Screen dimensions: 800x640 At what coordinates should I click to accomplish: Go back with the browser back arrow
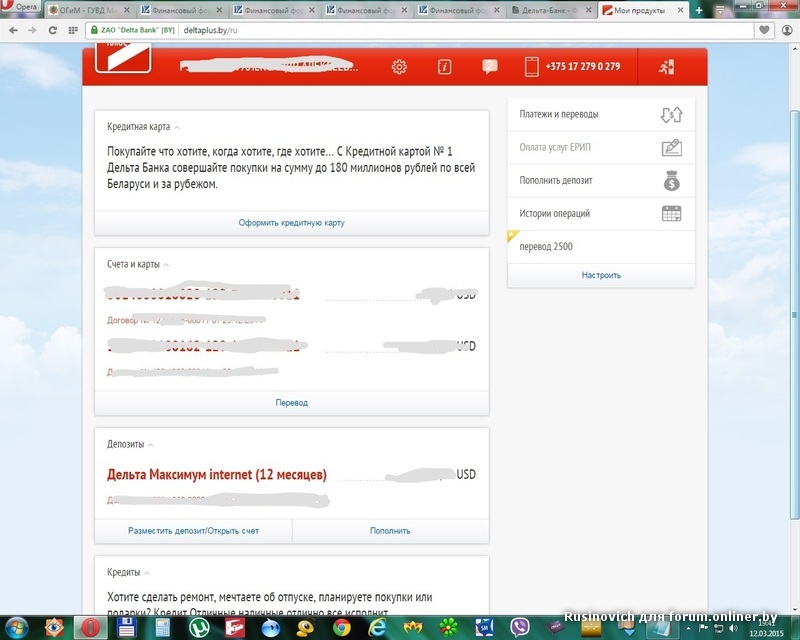point(13,31)
